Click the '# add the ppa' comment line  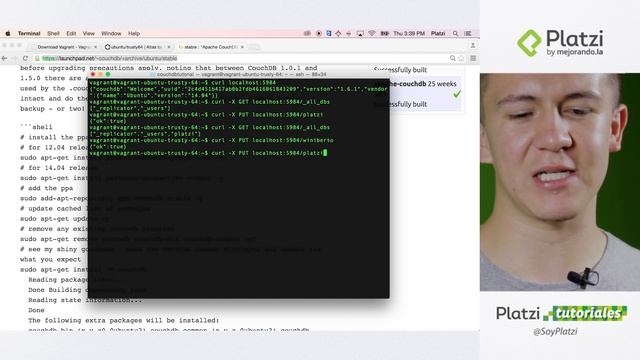pos(47,188)
